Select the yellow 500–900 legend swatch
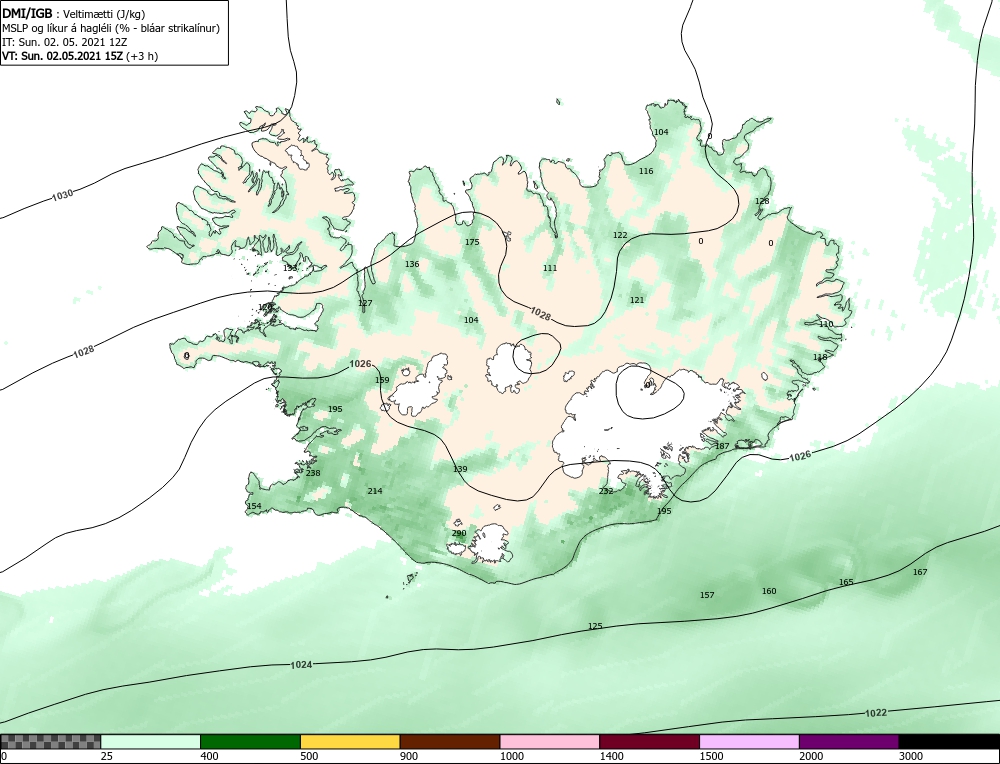This screenshot has width=1000, height=764. [350, 742]
